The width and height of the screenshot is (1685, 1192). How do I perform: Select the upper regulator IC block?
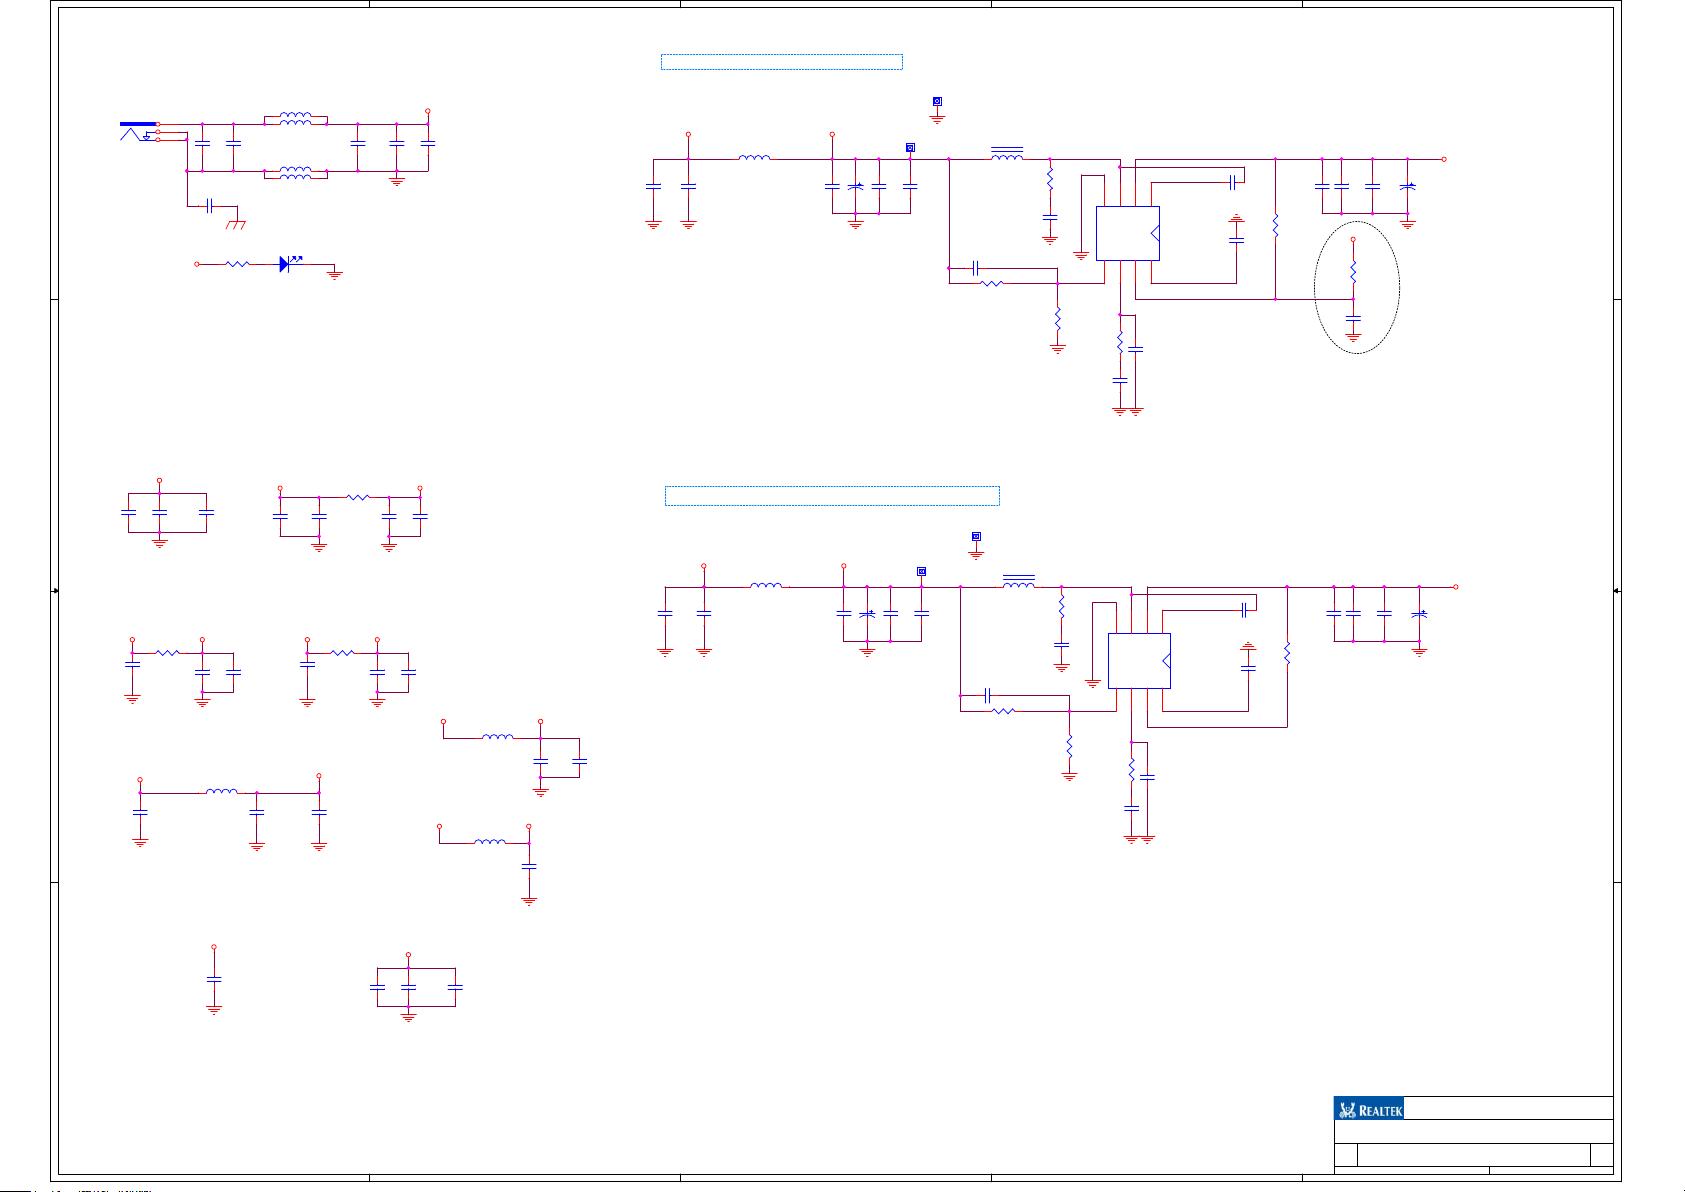point(1127,233)
